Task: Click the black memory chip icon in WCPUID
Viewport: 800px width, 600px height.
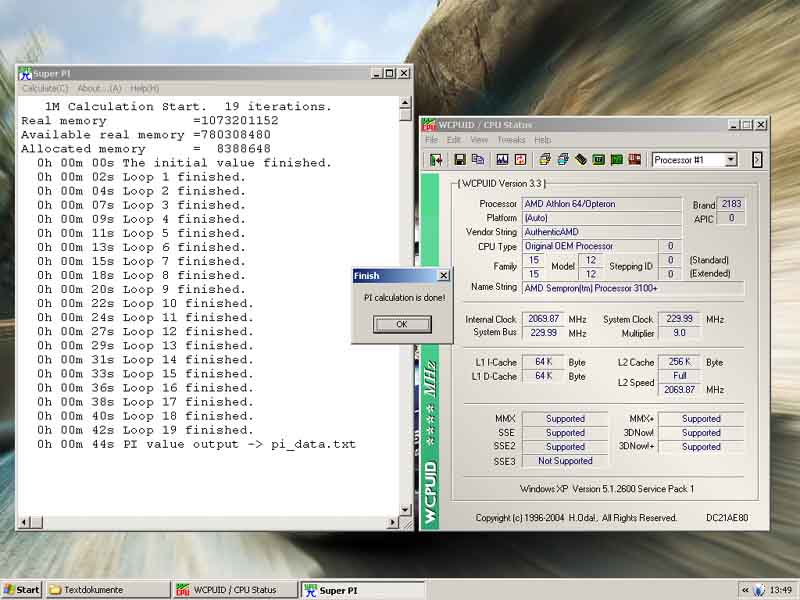Action: [581, 160]
